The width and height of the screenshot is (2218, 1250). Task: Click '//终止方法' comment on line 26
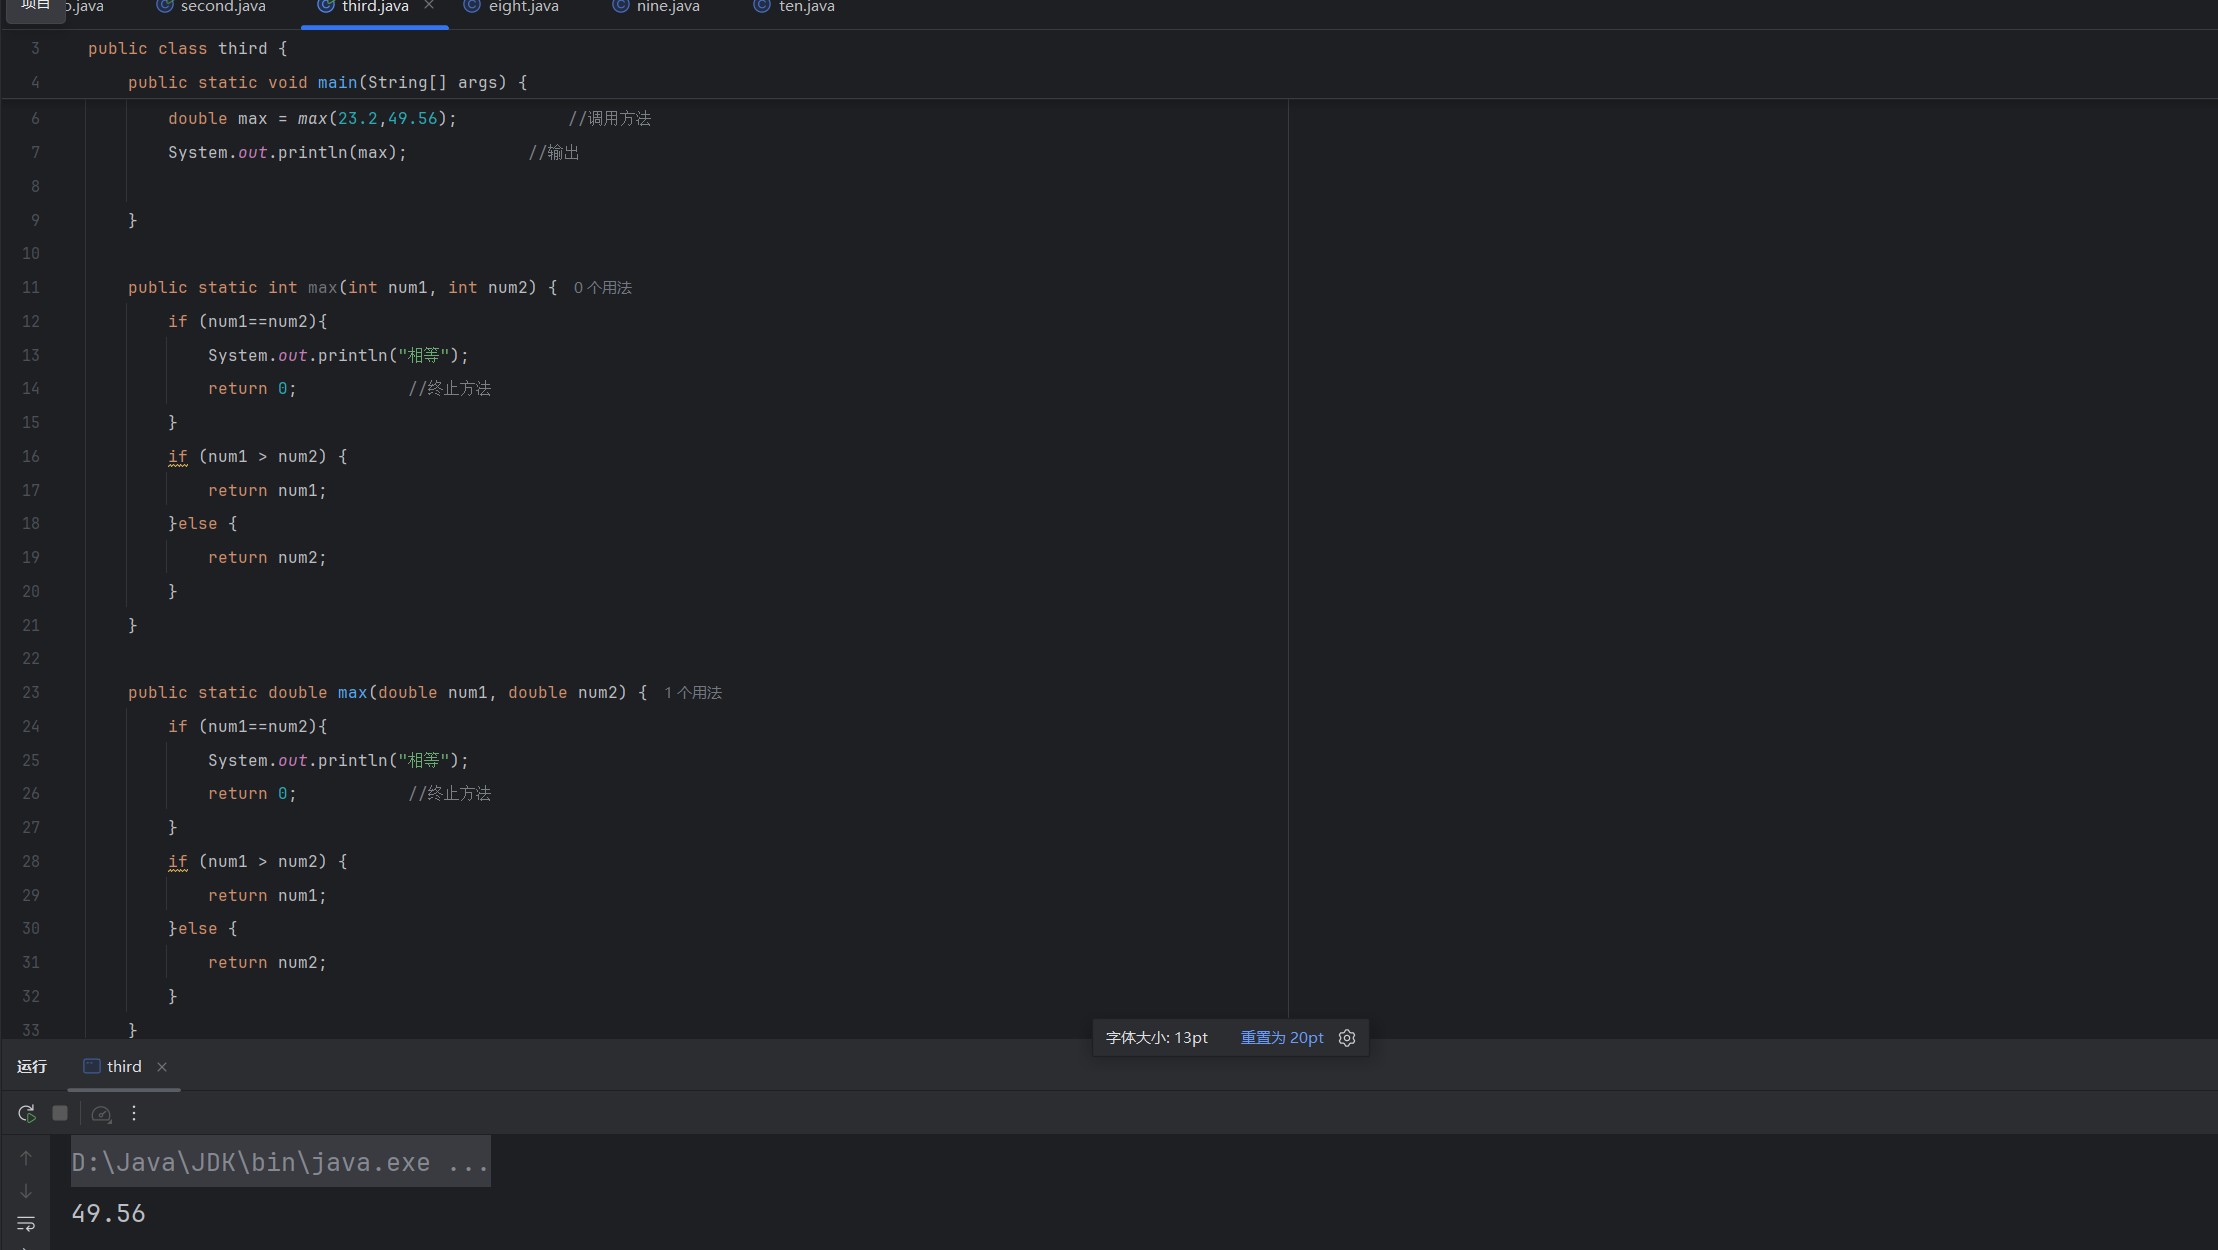pyautogui.click(x=449, y=794)
